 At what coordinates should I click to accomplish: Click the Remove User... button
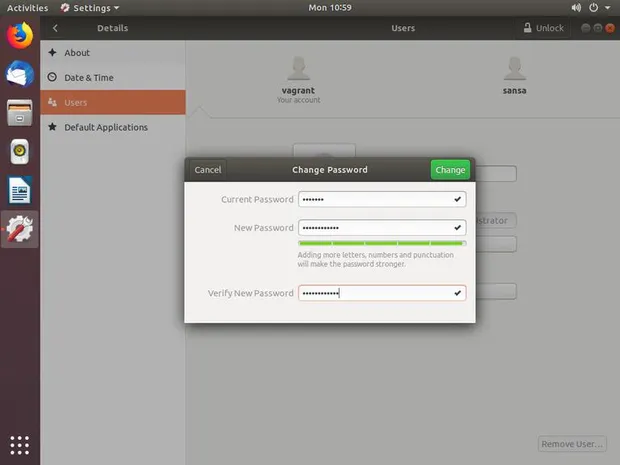pos(572,444)
